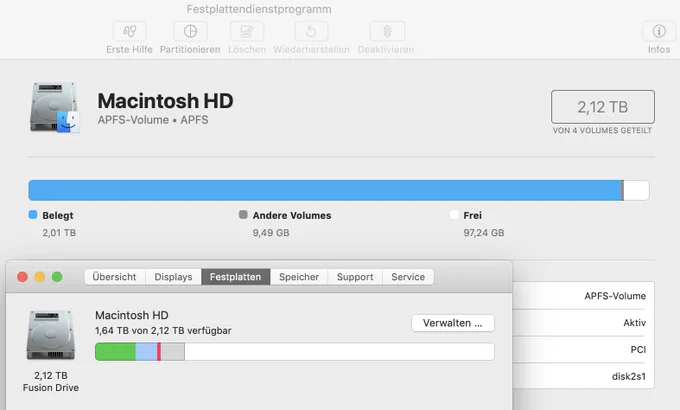Minimize the window with the yellow button
The height and width of the screenshot is (410, 680).
pos(40,277)
